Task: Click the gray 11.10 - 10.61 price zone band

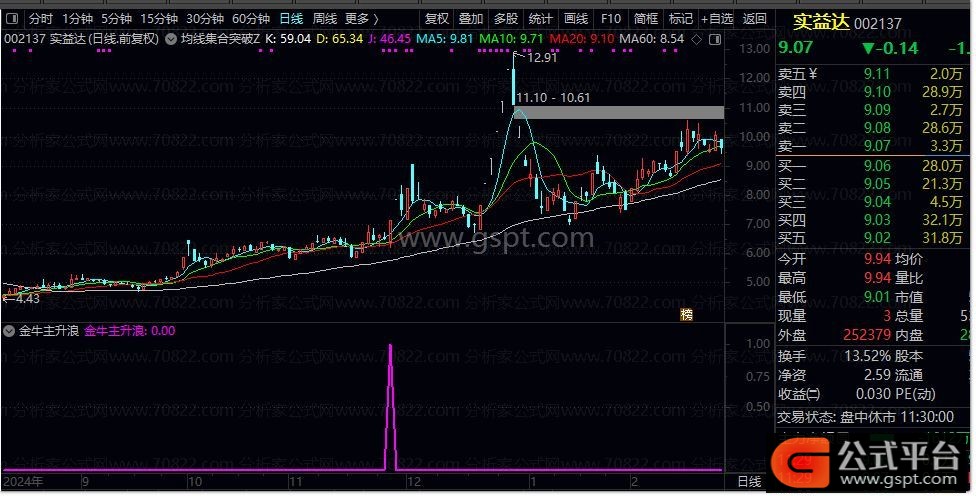Action: click(x=620, y=113)
